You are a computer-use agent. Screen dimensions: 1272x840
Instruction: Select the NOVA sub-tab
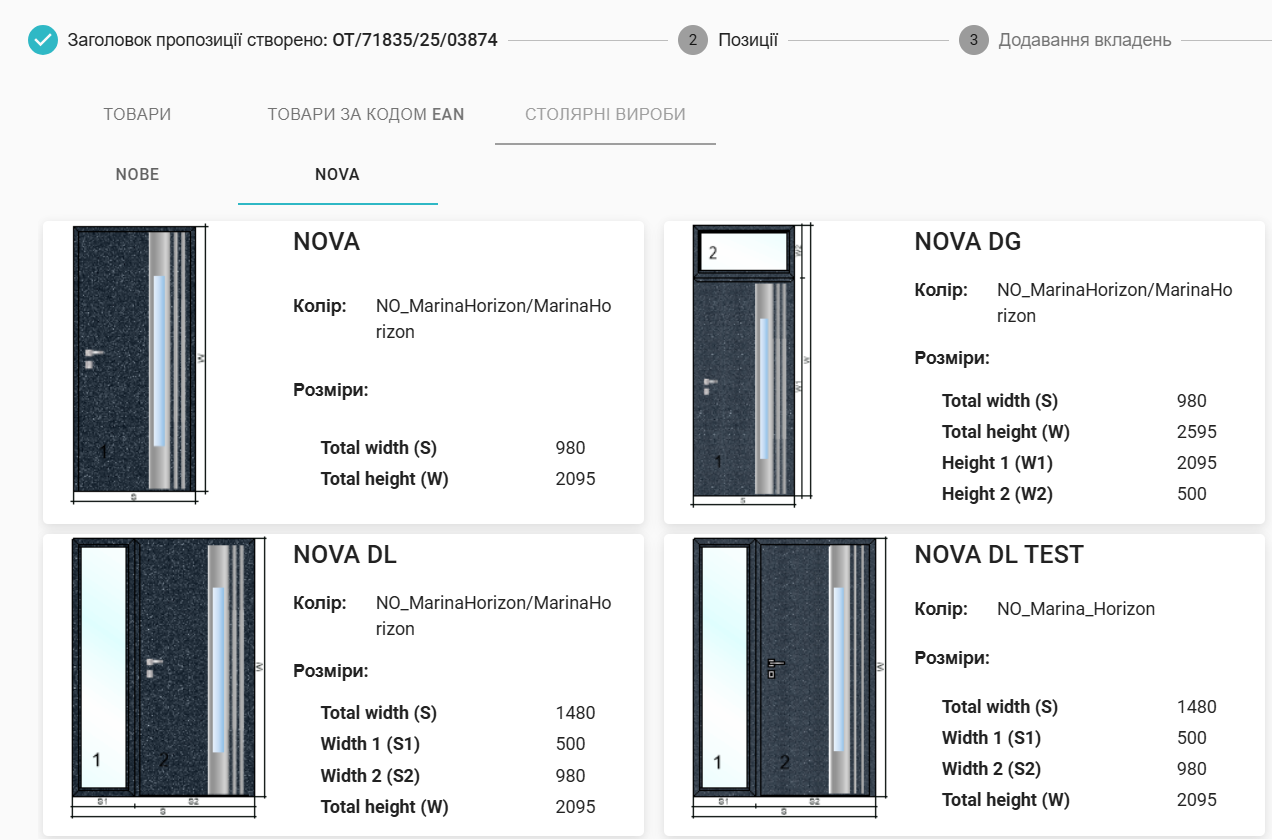(337, 174)
